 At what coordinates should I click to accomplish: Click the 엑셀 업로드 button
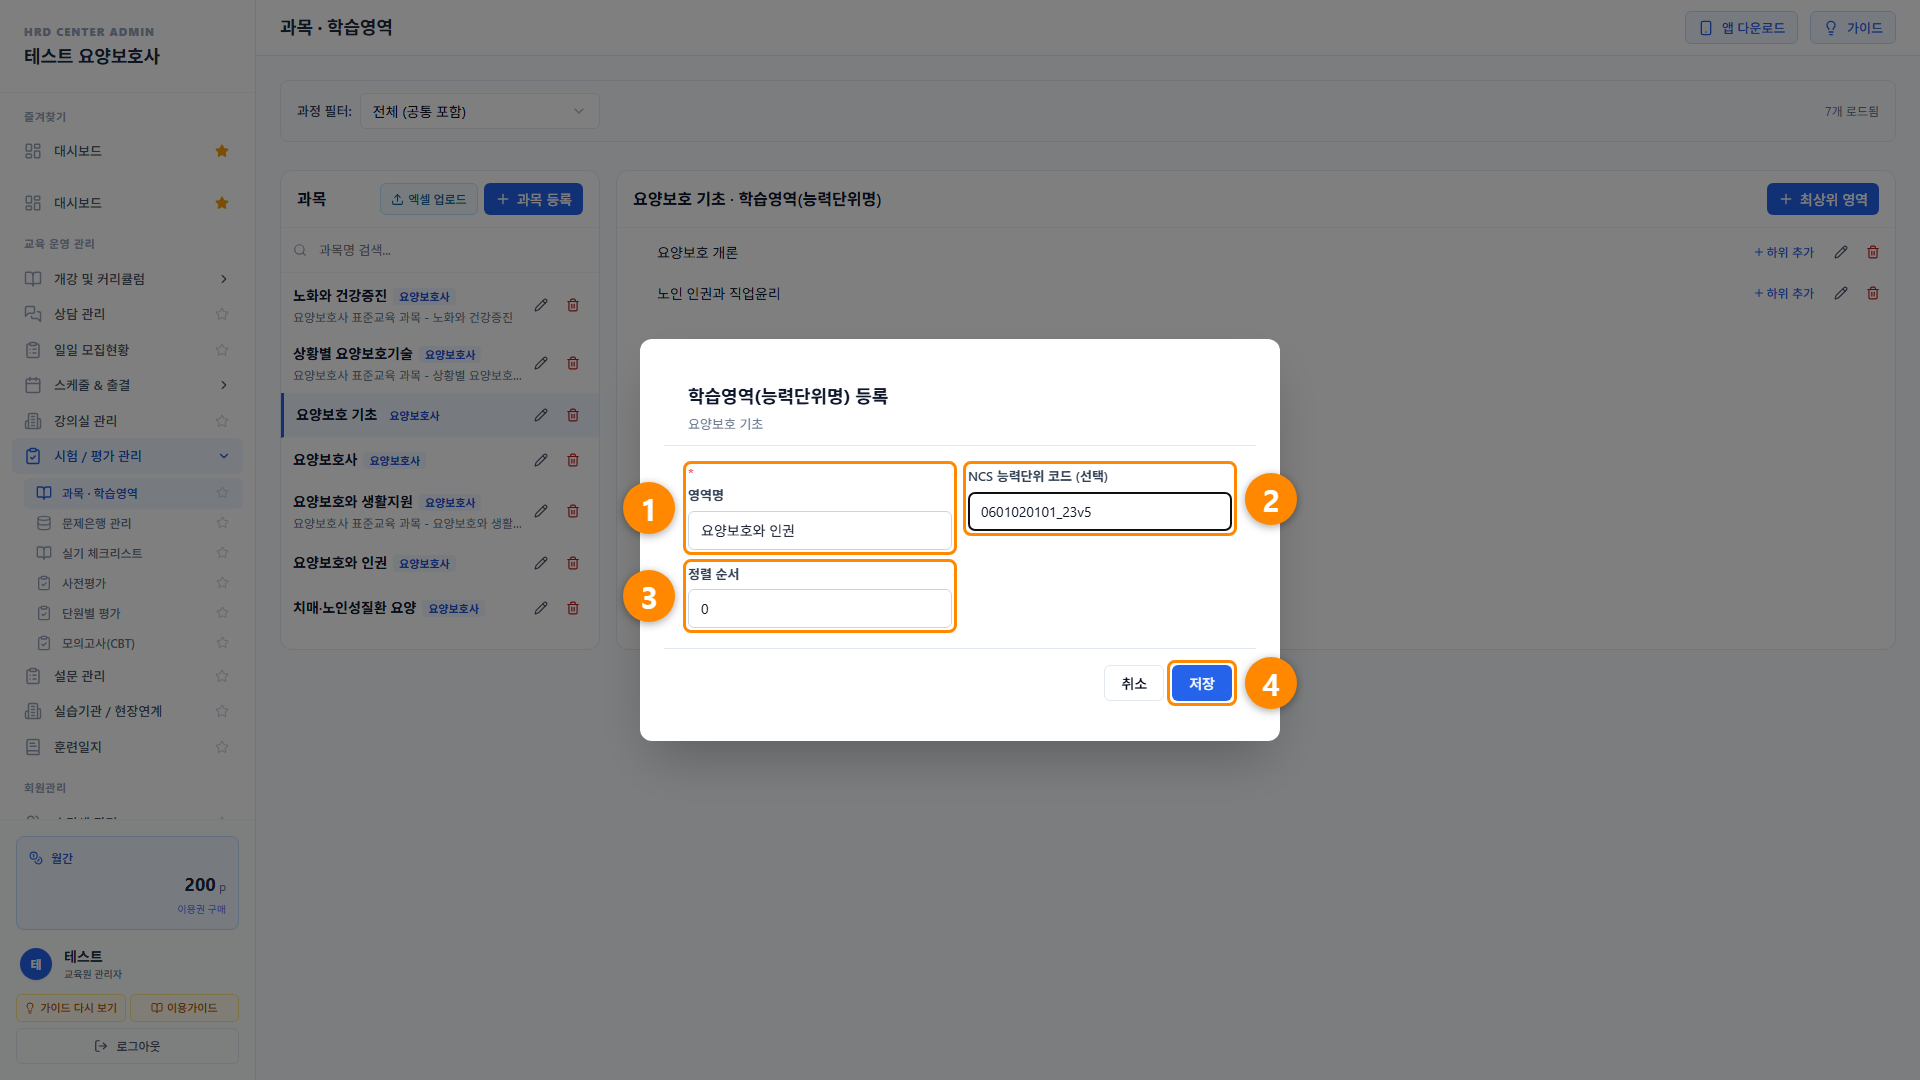[429, 199]
